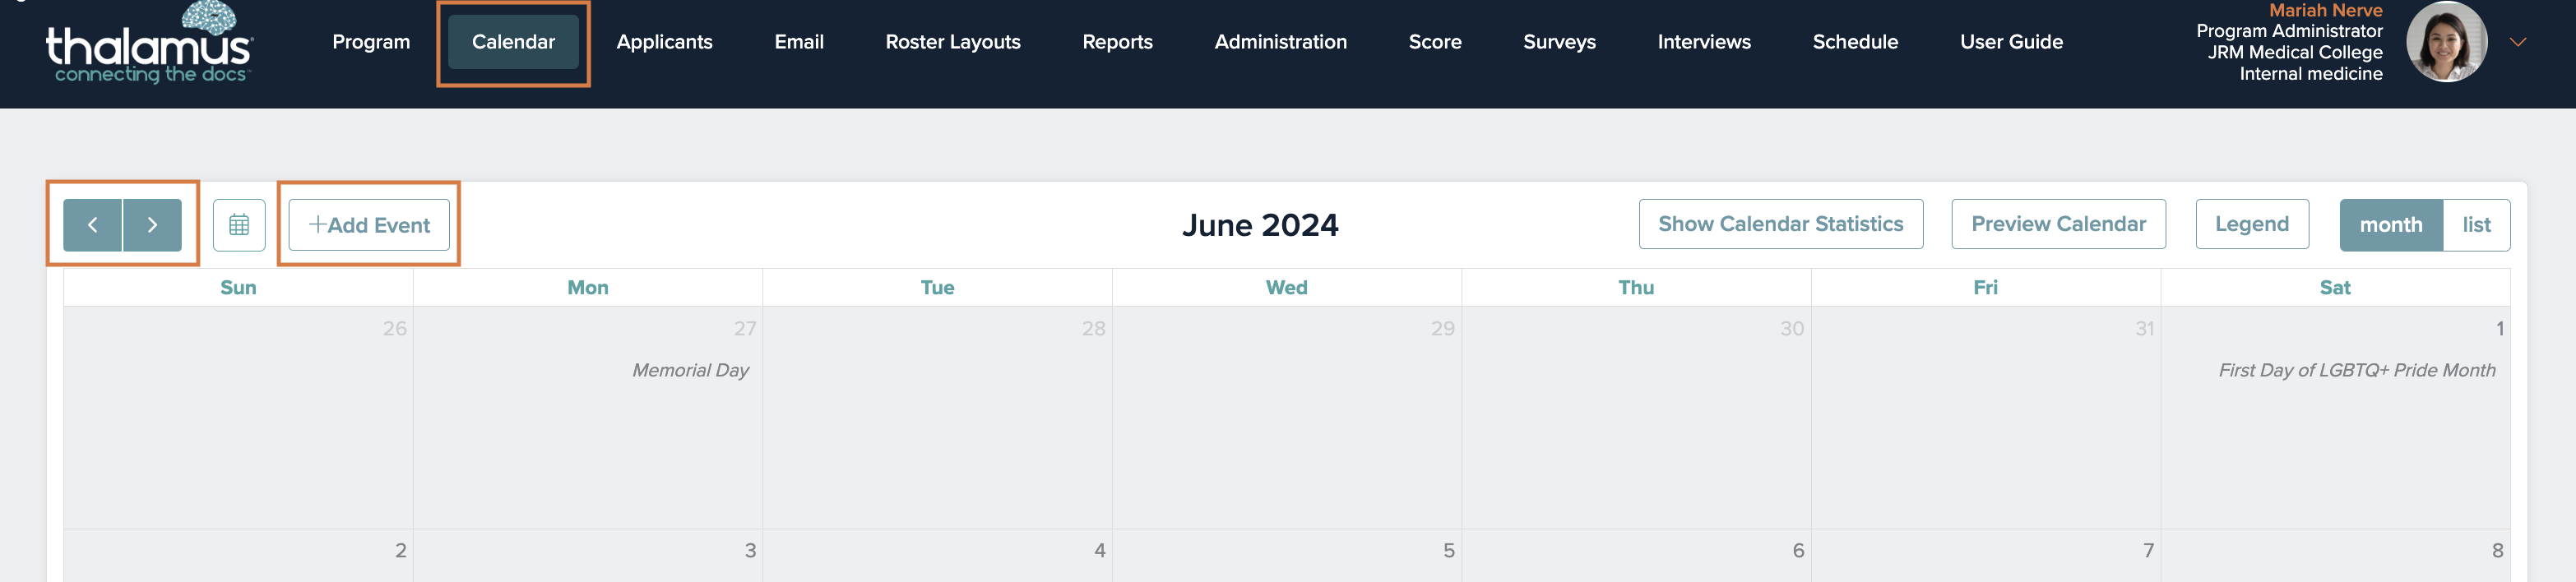
Task: Select May 28 date number
Action: point(1093,328)
